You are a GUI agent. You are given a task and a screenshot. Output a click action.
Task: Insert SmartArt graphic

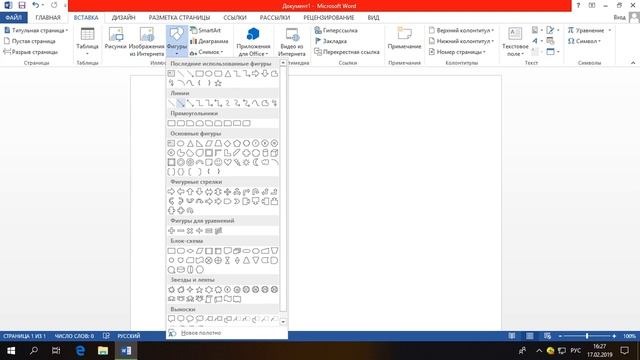point(205,30)
